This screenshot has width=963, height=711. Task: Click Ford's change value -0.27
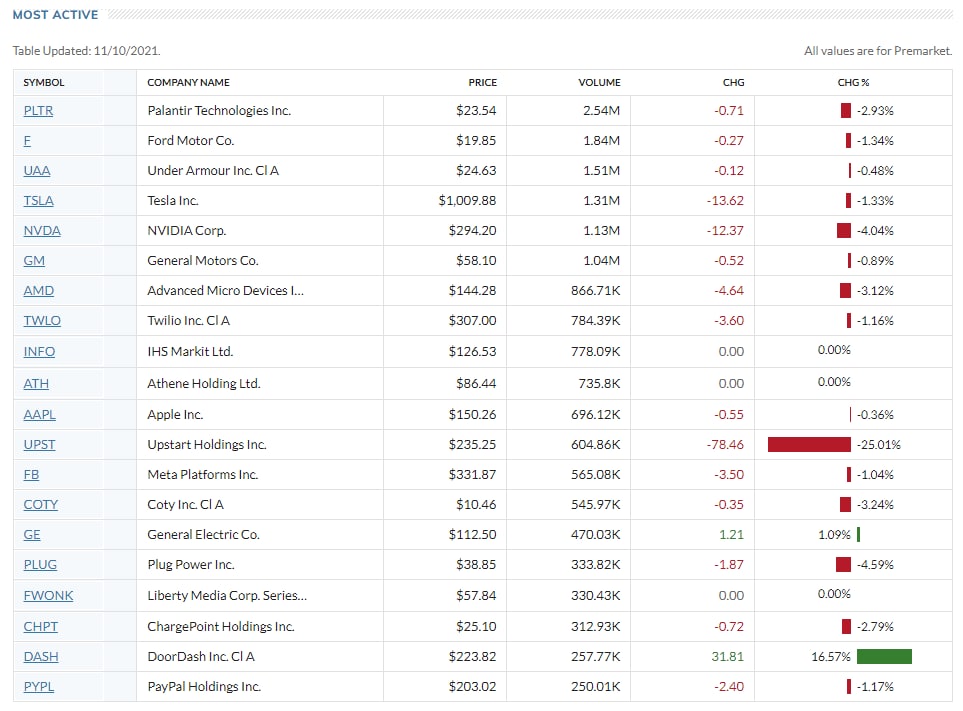tap(728, 141)
